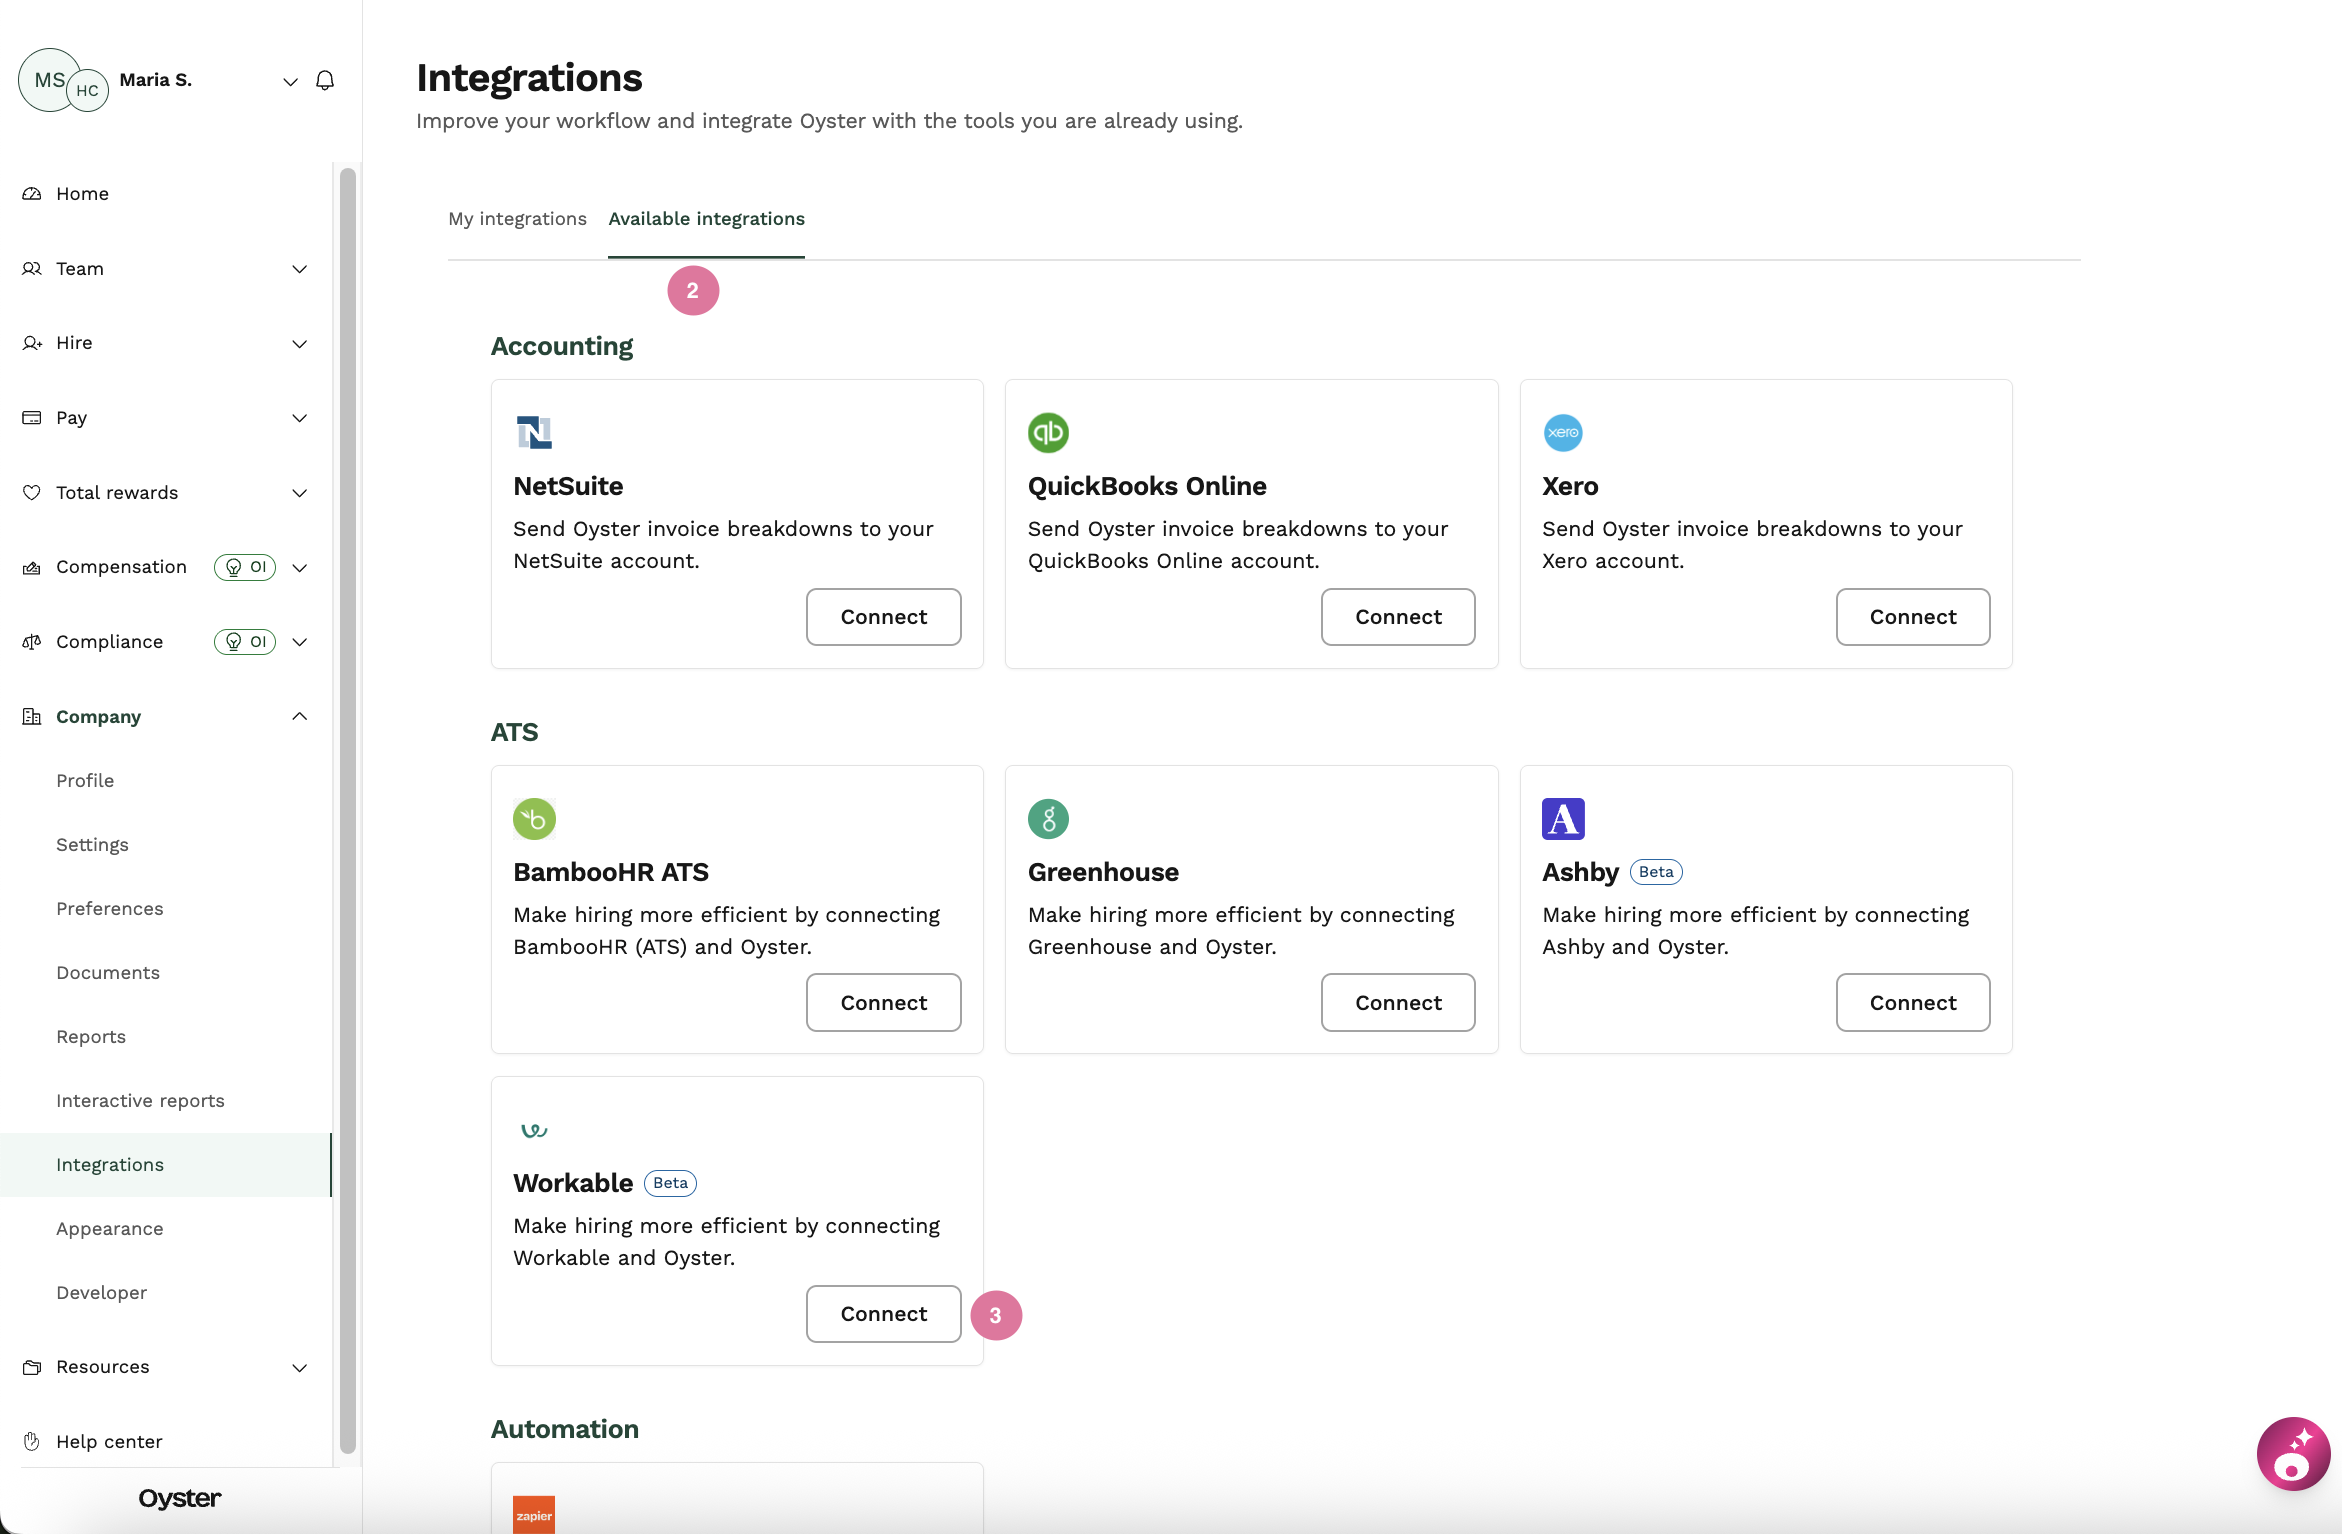Connect the Xero integration
The height and width of the screenshot is (1534, 2342).
1913,617
